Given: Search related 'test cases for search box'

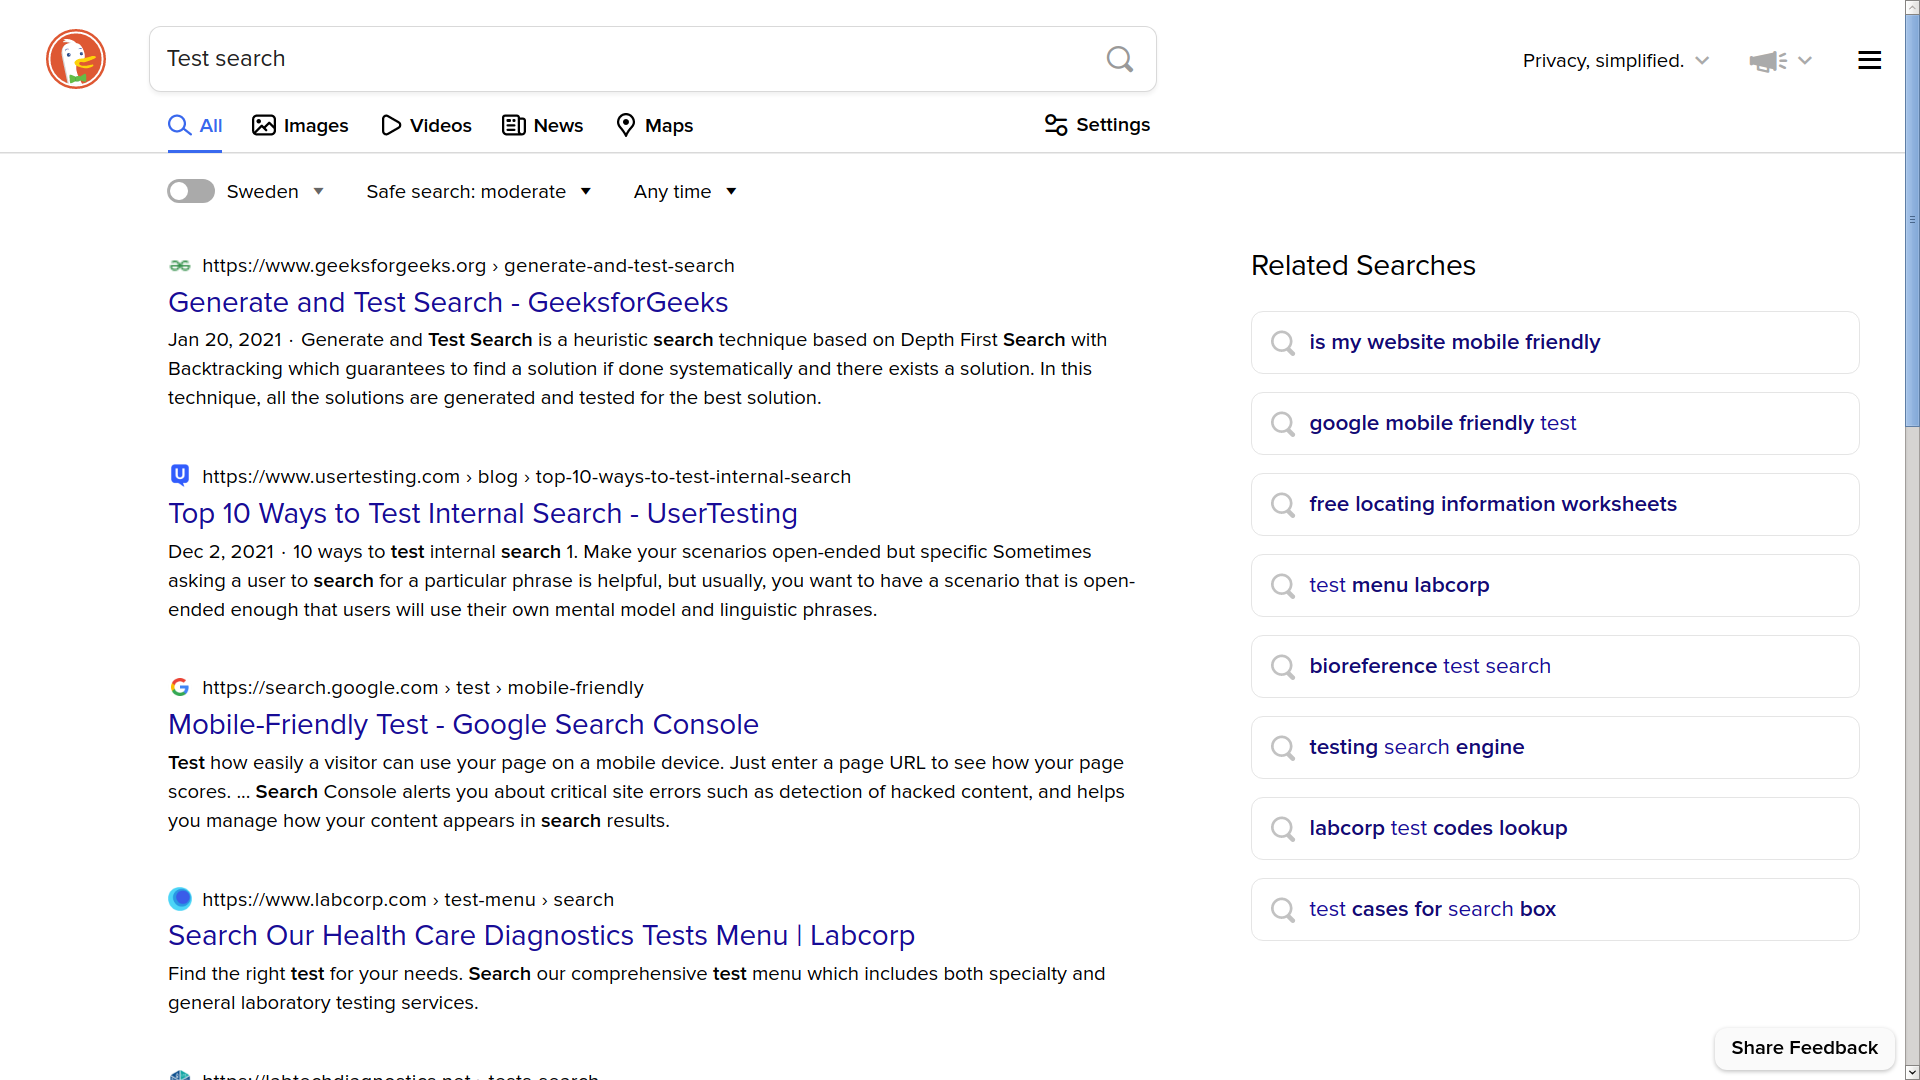Looking at the screenshot, I should pyautogui.click(x=1555, y=910).
